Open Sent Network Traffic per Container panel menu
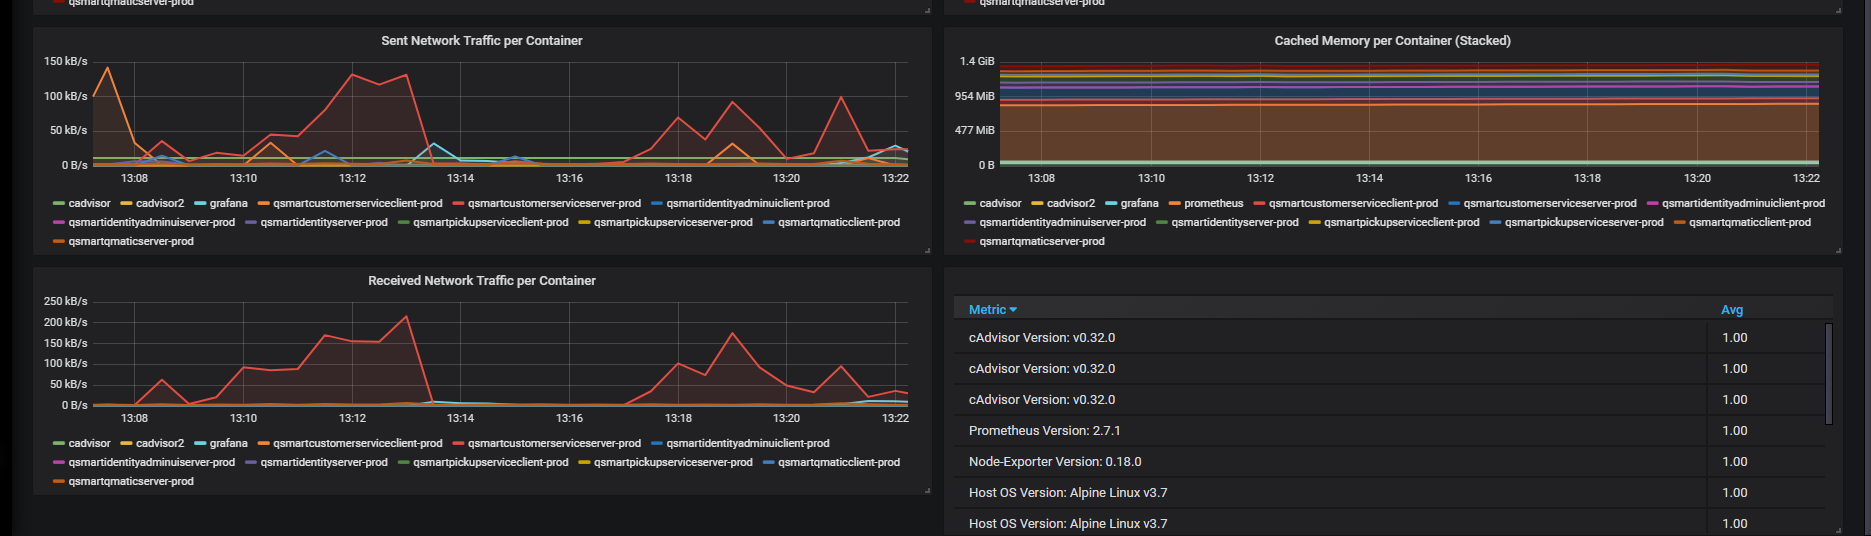1871x536 pixels. [x=481, y=41]
